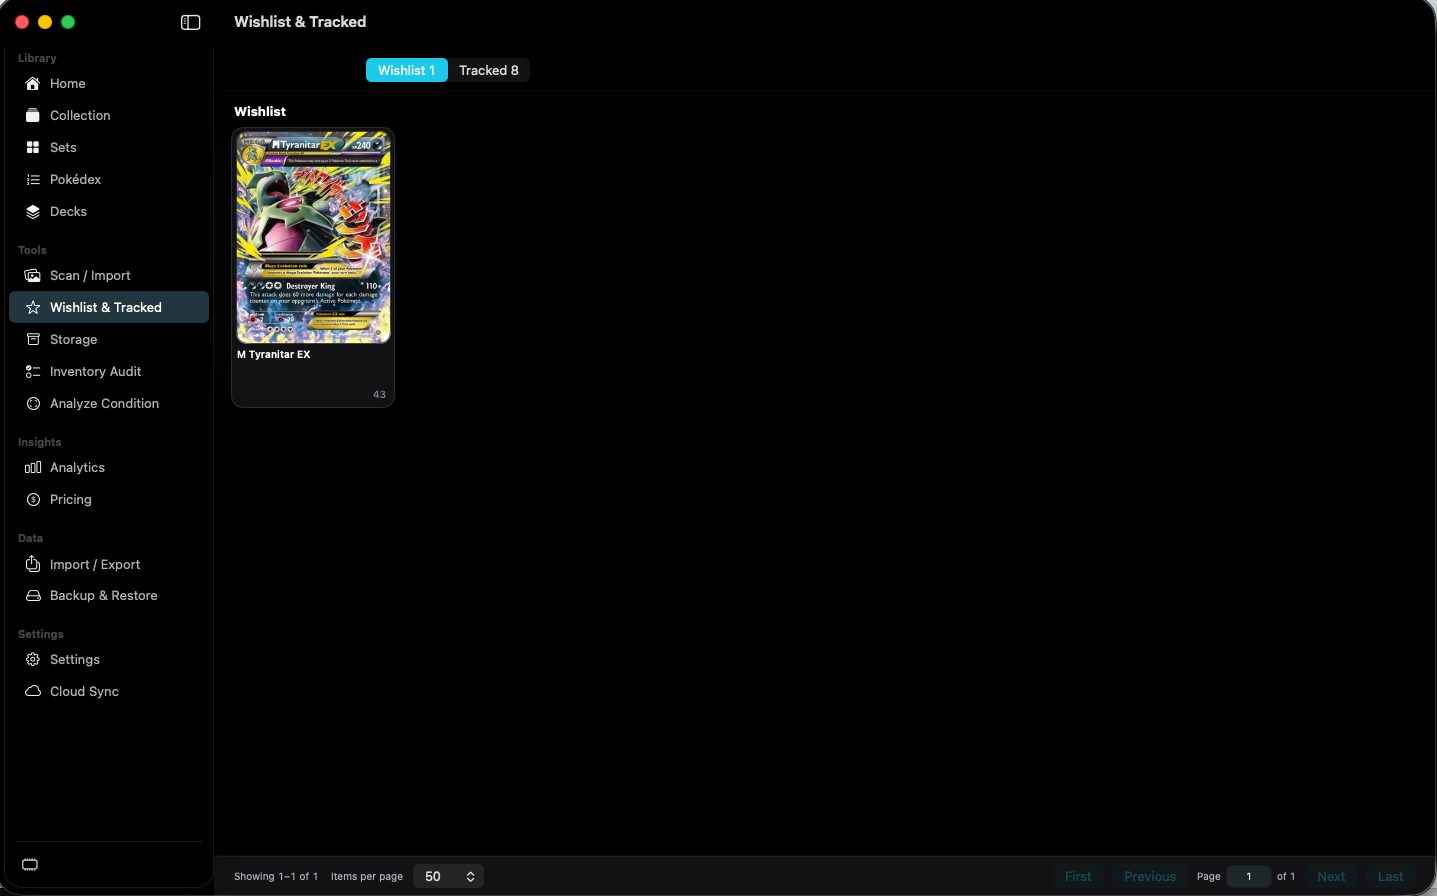
Task: Open Storage label in sidebar
Action: coord(73,339)
